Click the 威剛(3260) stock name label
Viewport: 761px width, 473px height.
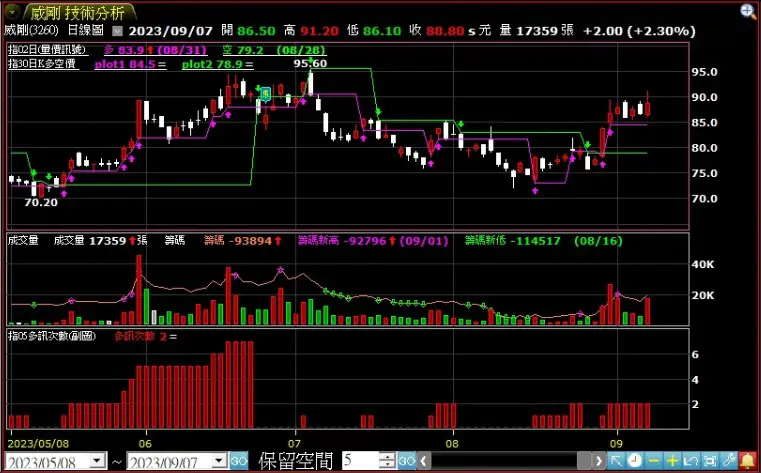(x=31, y=31)
